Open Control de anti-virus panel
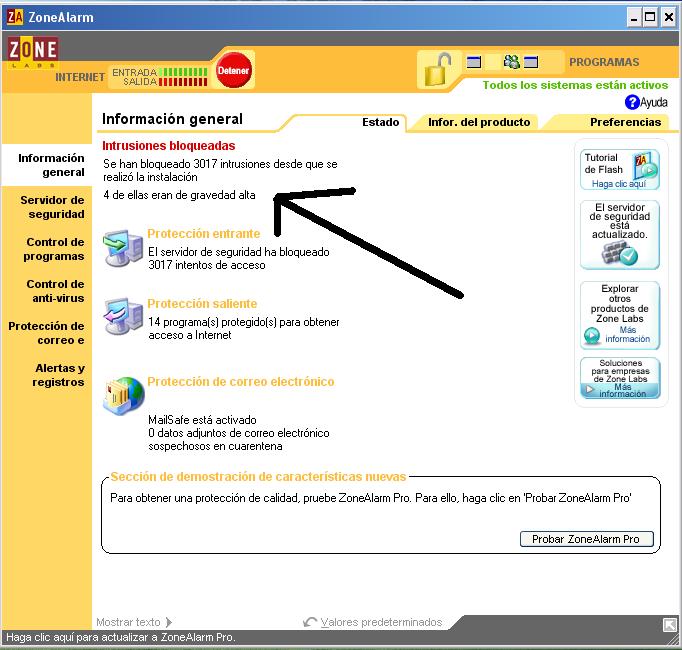 coord(55,291)
